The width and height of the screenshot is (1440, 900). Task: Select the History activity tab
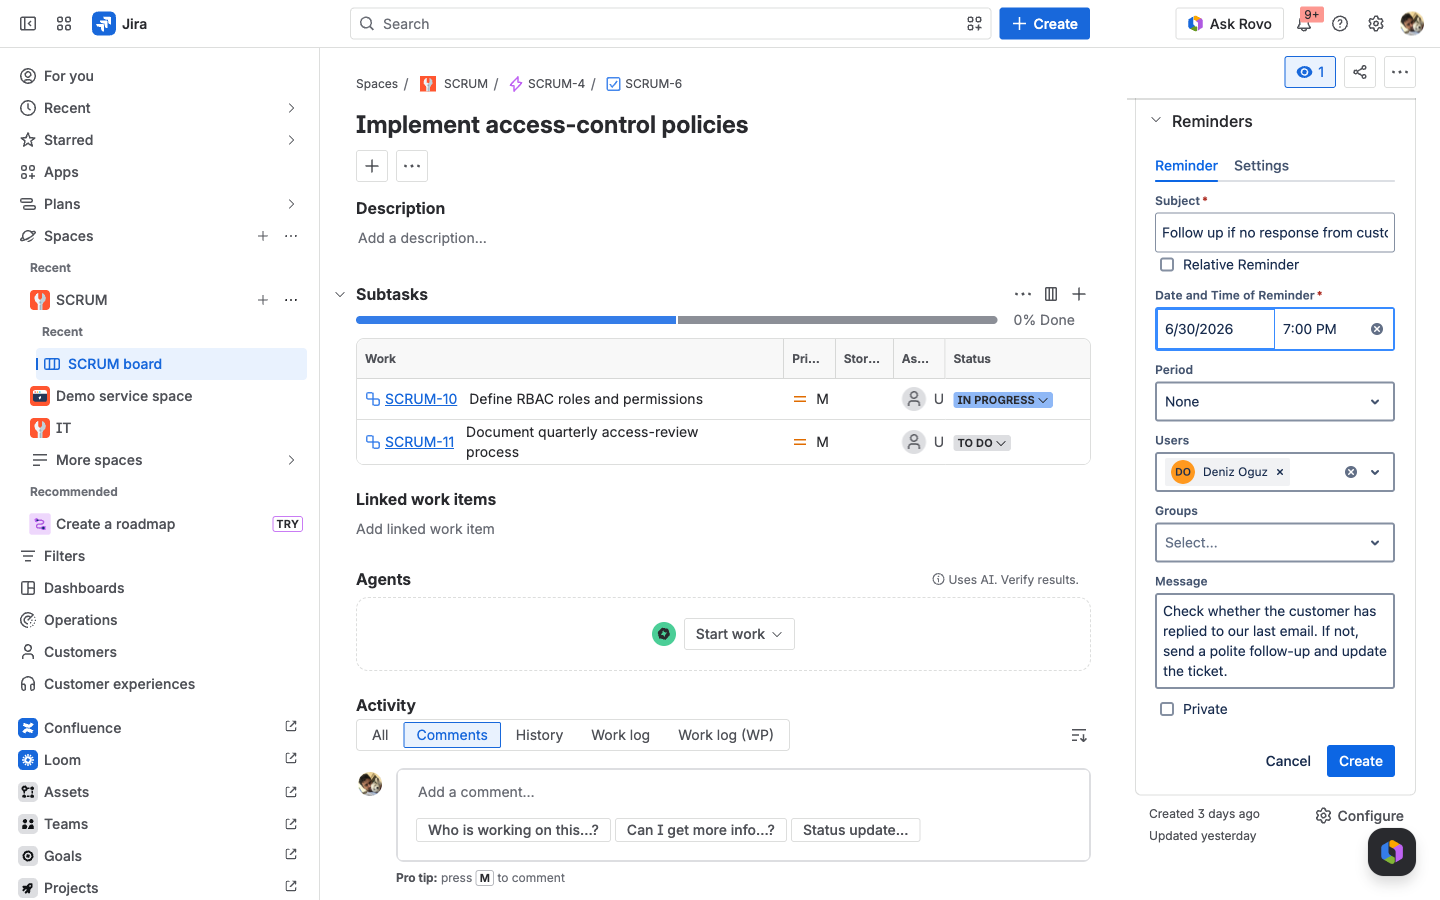click(539, 735)
